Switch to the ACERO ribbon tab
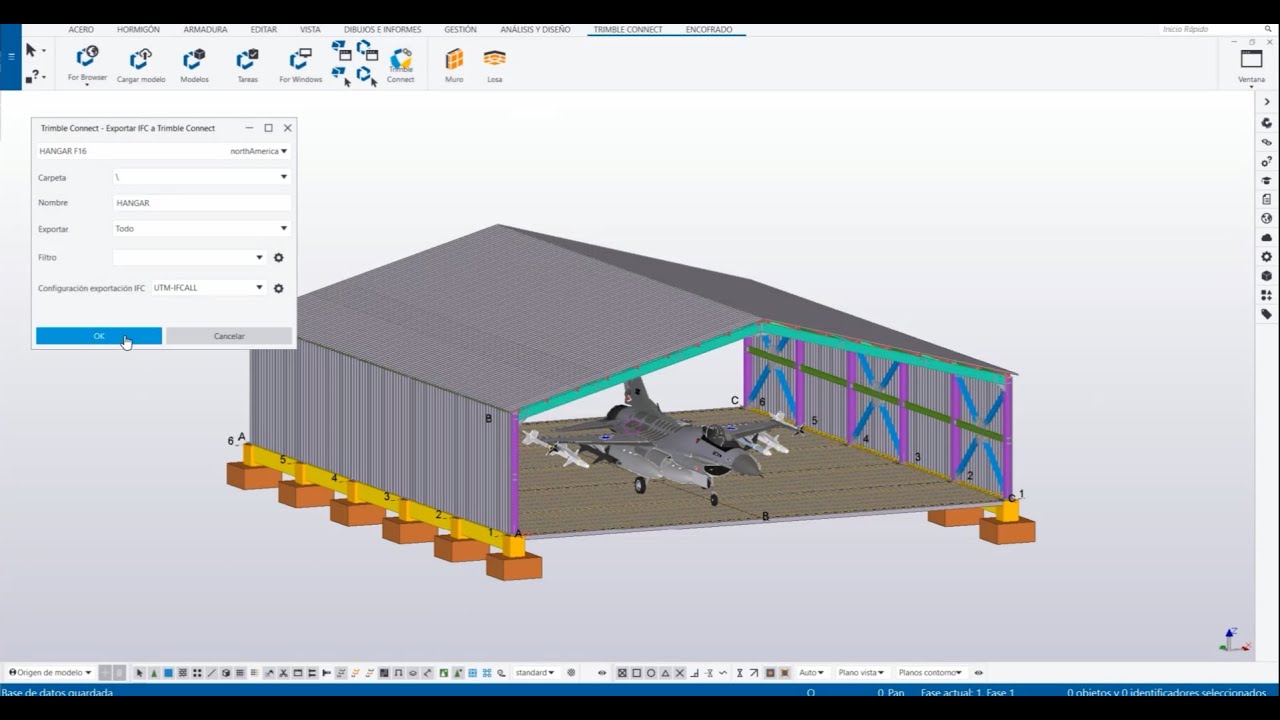This screenshot has height=720, width=1280. (81, 30)
